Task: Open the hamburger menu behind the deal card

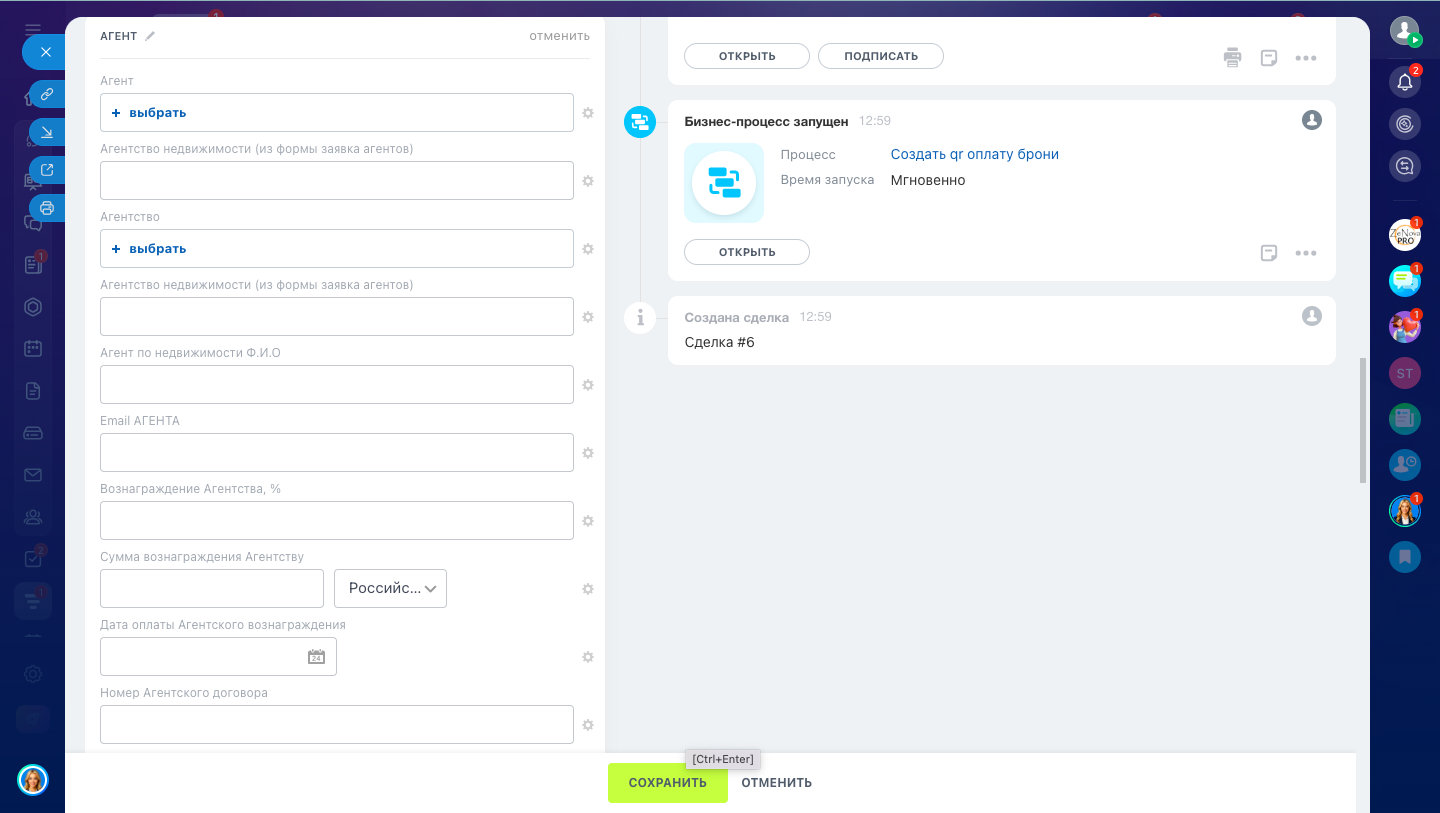Action: pyautogui.click(x=33, y=29)
